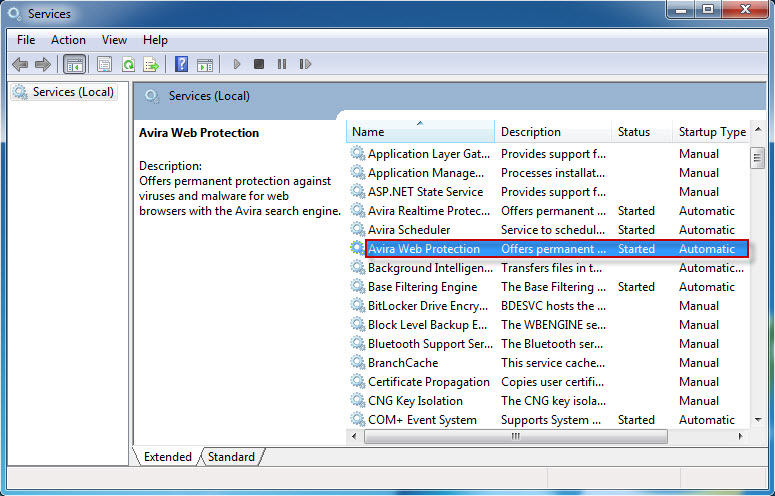Click the Refresh toolbar icon
The height and width of the screenshot is (496, 775).
pos(129,64)
